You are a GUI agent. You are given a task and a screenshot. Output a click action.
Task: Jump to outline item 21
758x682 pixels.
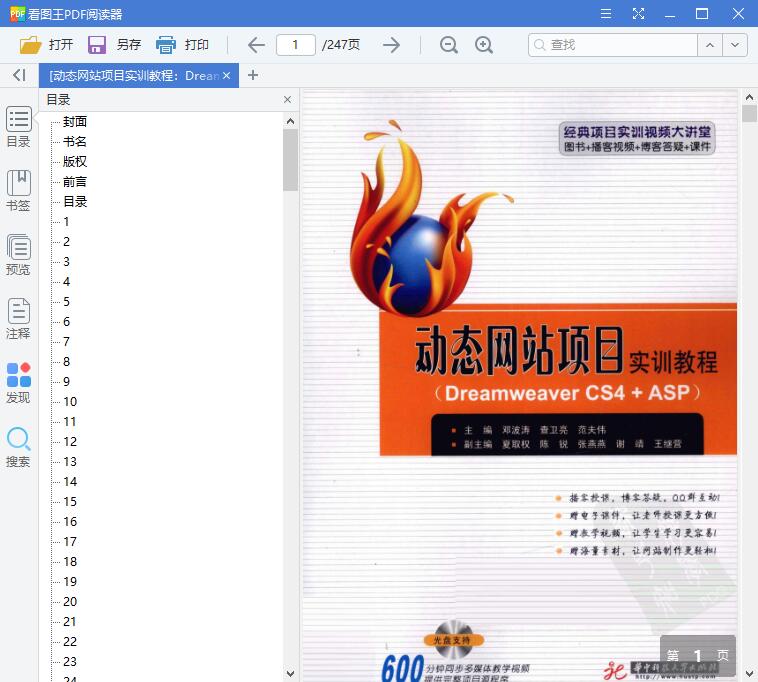pyautogui.click(x=70, y=621)
